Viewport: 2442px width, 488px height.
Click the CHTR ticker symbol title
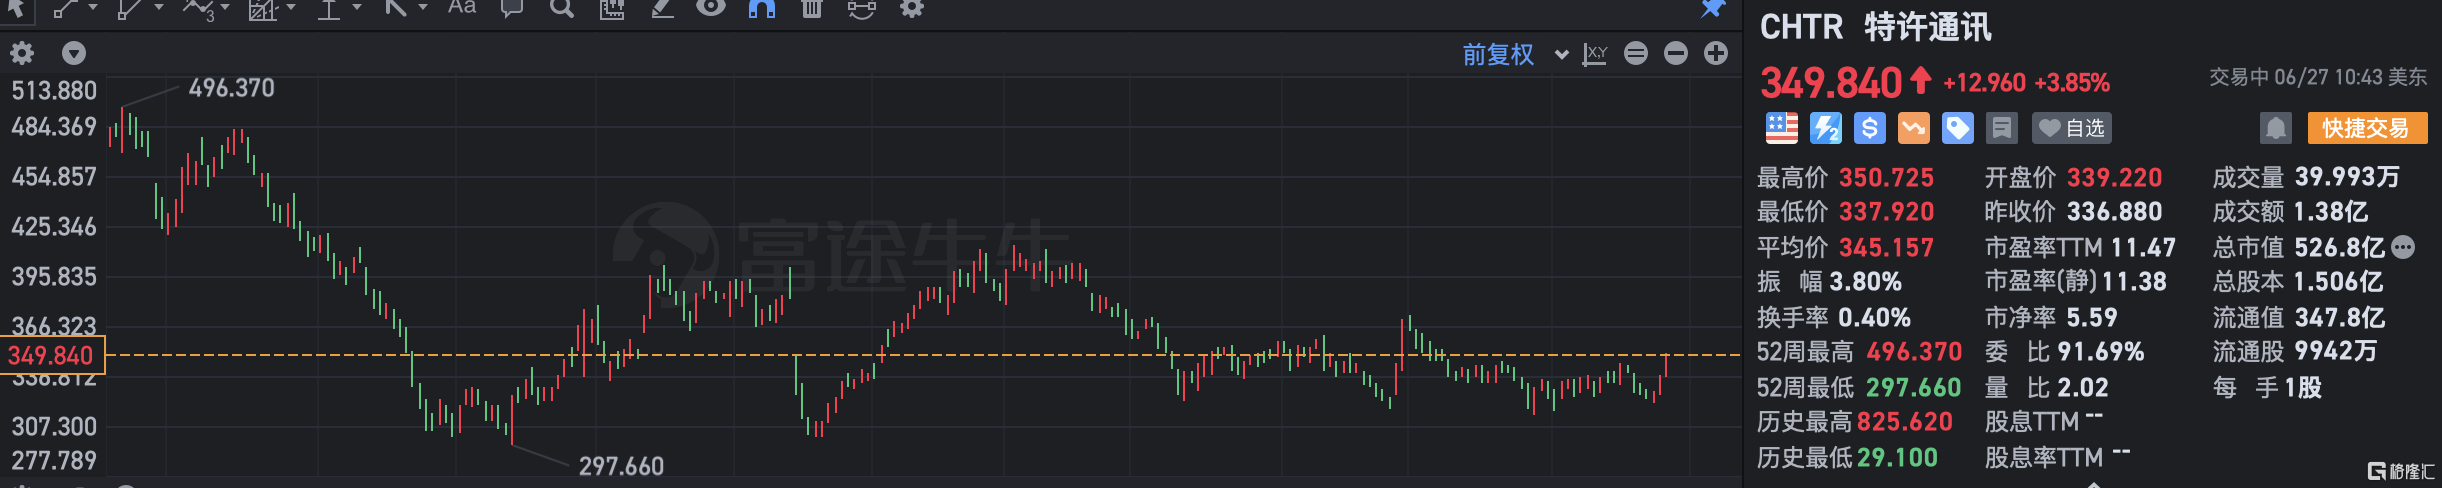tap(1802, 27)
